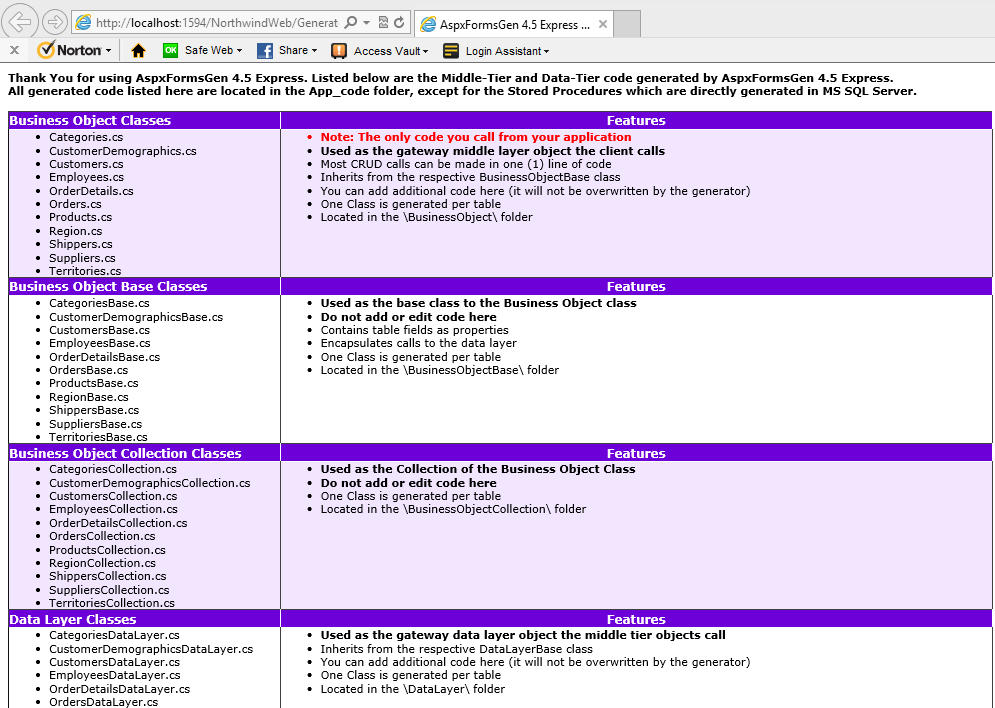Click CategoriesCollection.cs in the list

click(x=113, y=469)
